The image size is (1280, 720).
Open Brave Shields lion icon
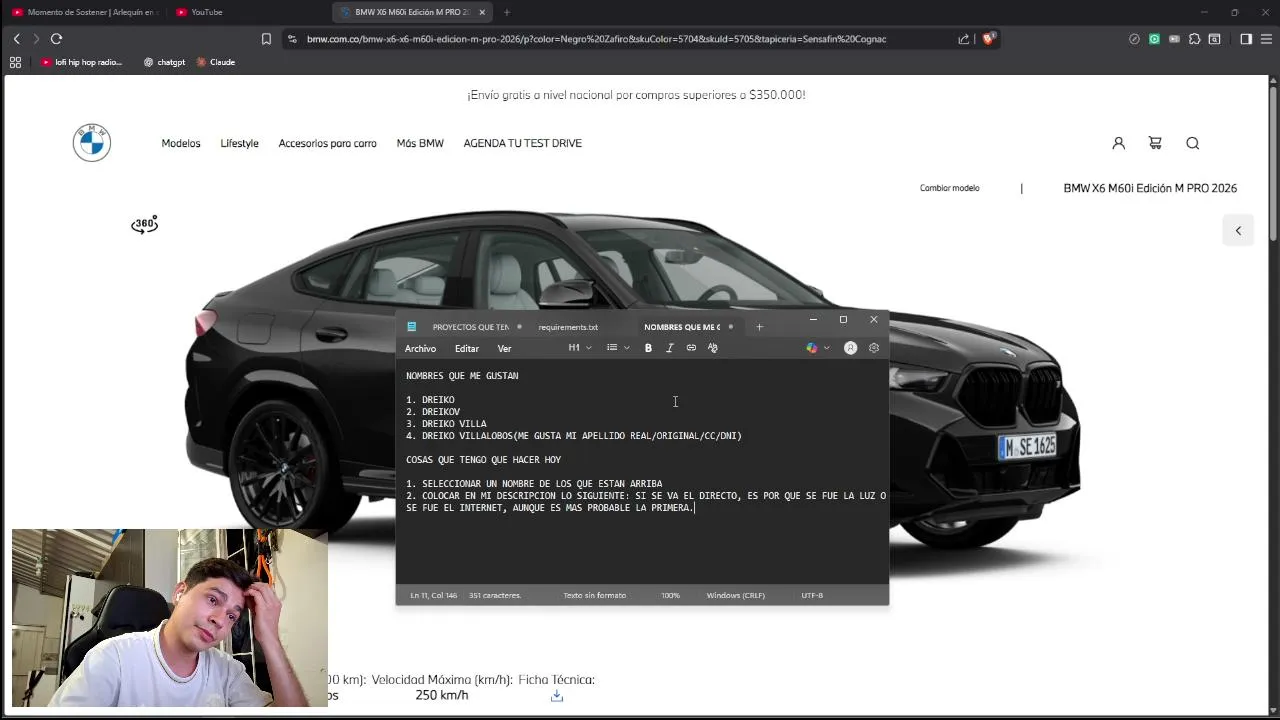pyautogui.click(x=988, y=39)
